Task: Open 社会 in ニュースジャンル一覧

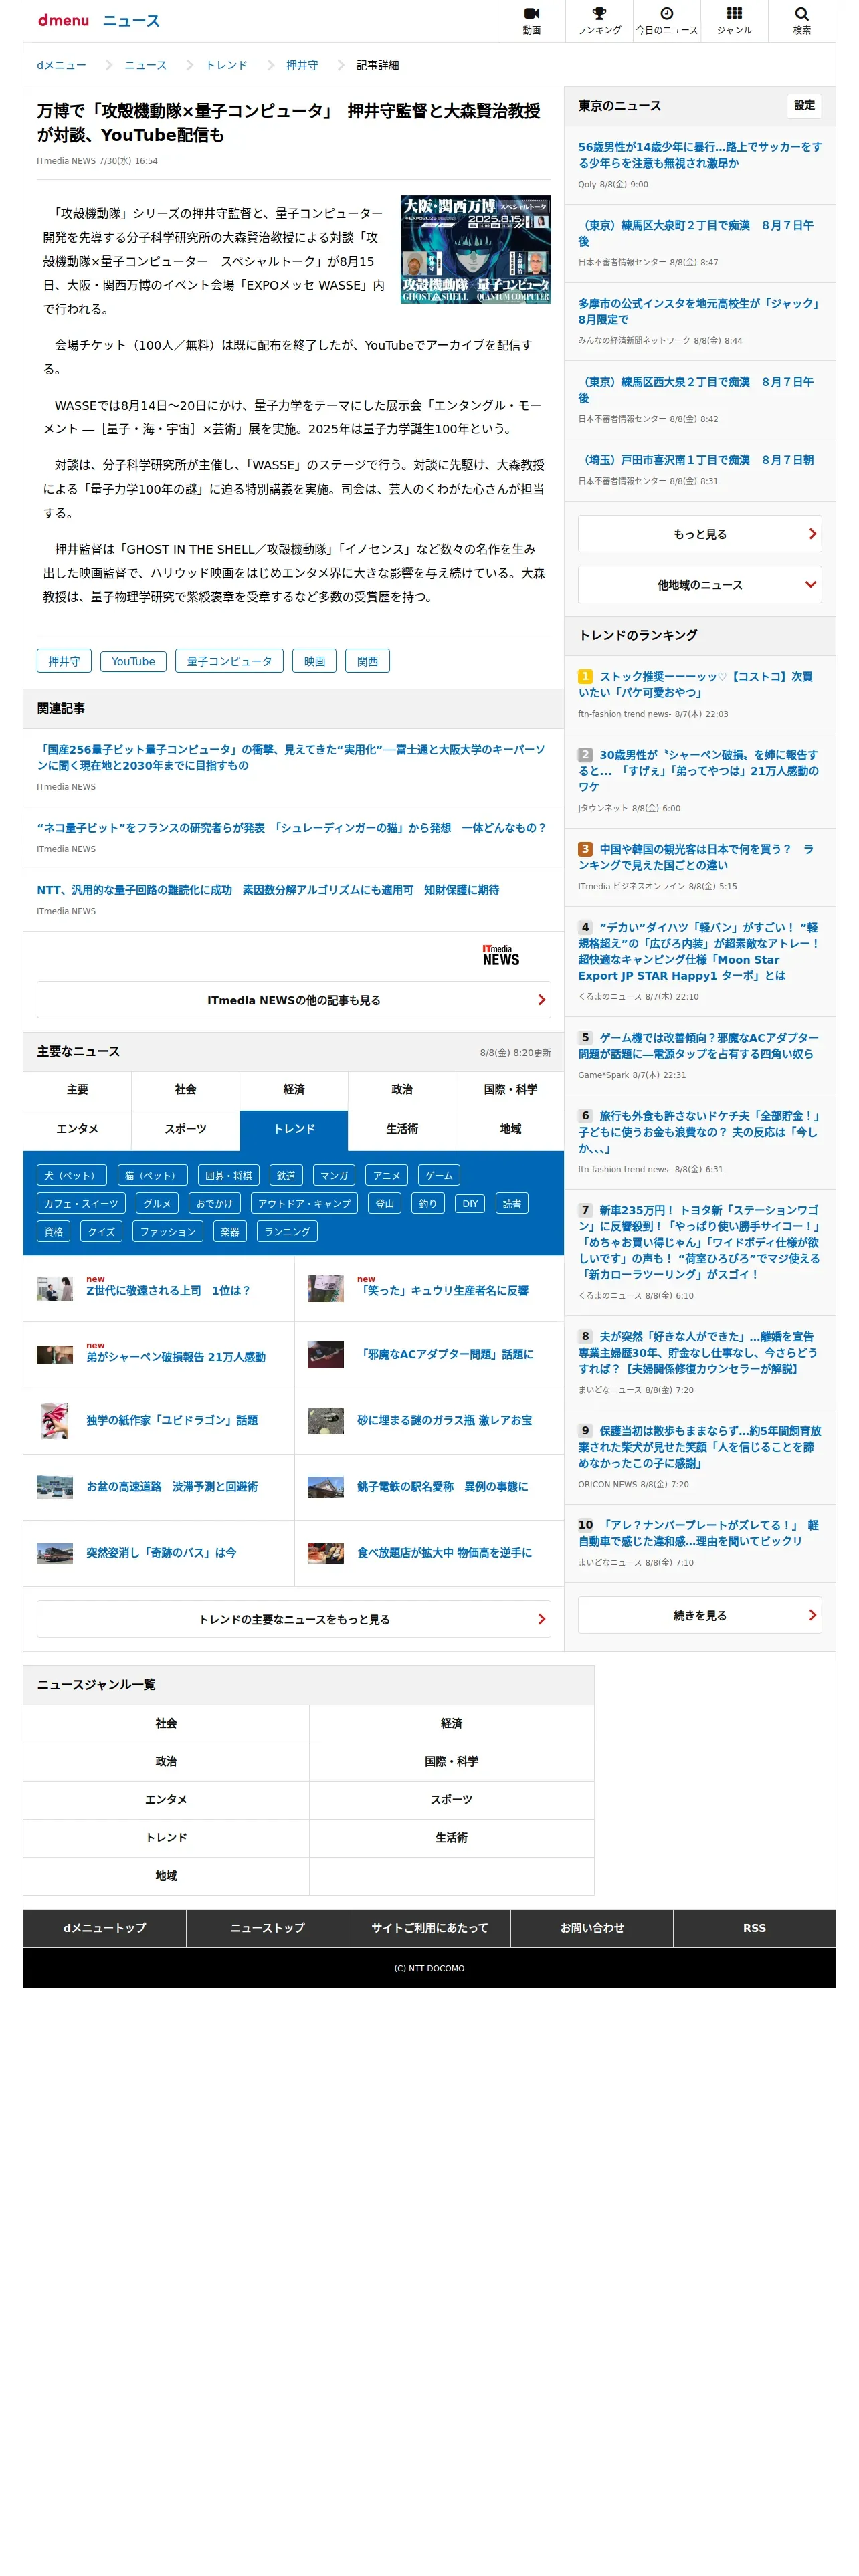Action: 166,1723
